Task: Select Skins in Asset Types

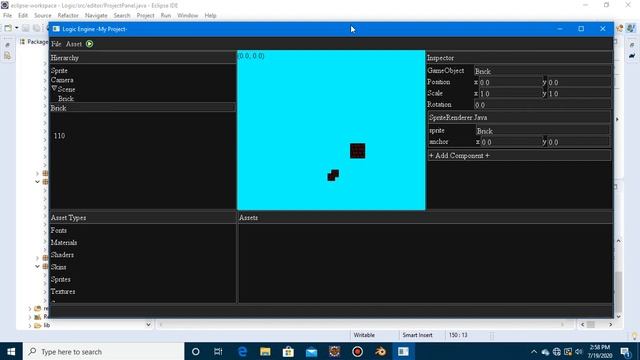Action: tap(58, 267)
